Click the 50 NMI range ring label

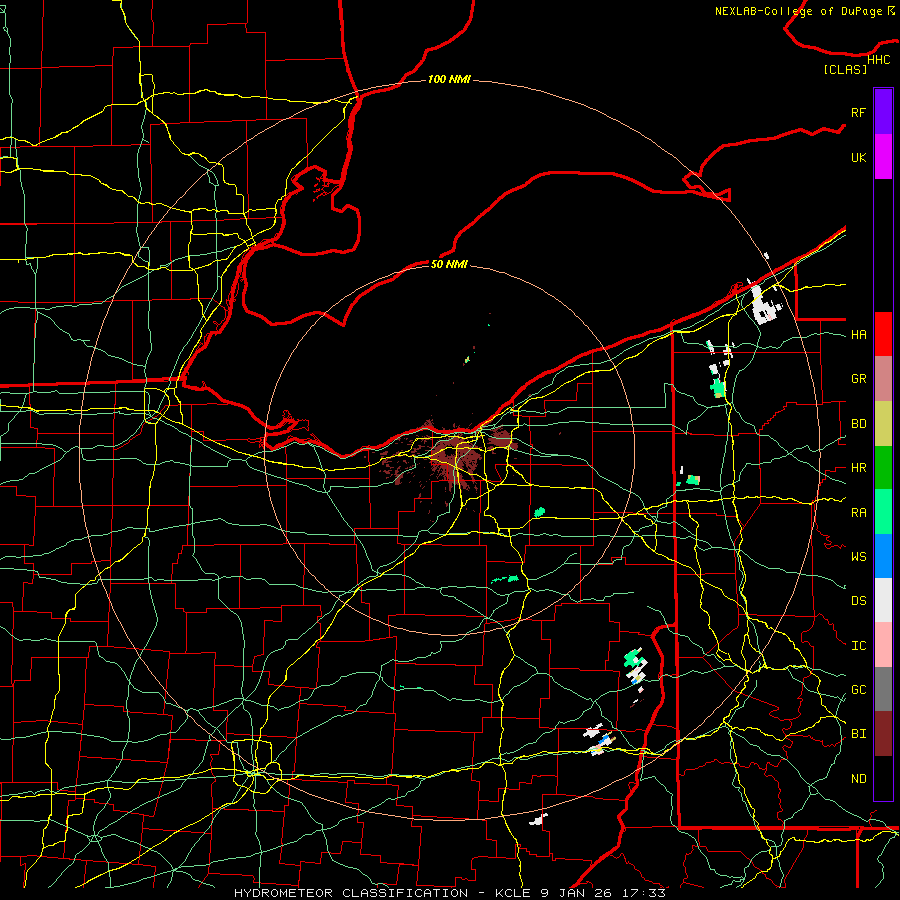click(x=449, y=264)
